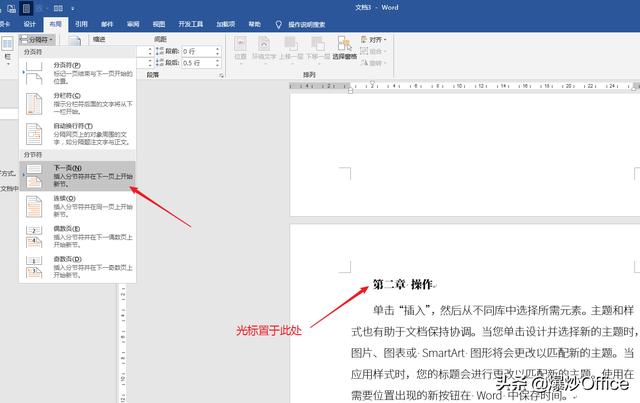Choose 分栏符 column break option
Viewport: 640px width, 403px height.
click(75, 102)
